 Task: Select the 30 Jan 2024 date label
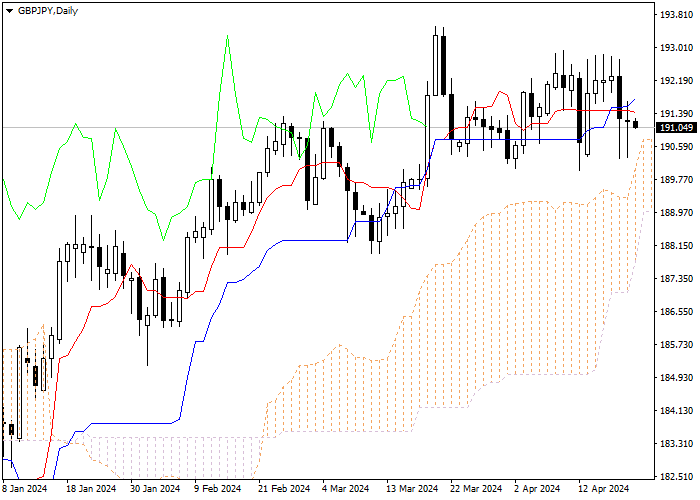155,489
